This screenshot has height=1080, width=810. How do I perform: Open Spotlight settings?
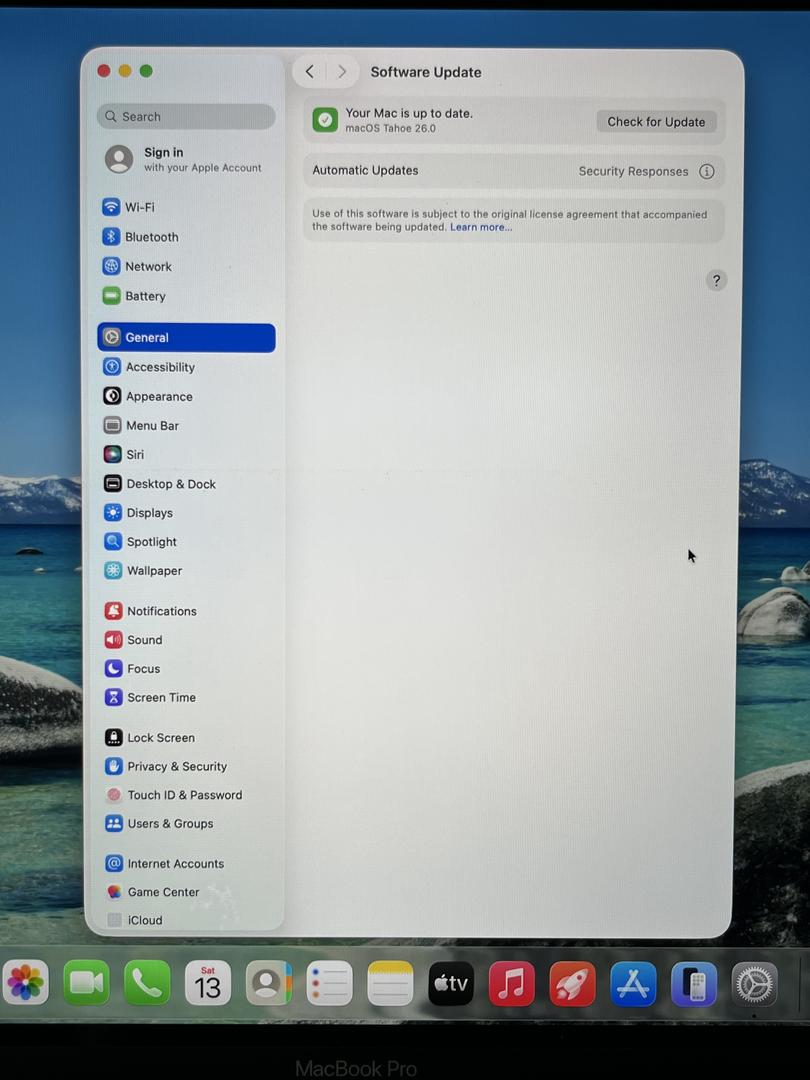pos(186,542)
